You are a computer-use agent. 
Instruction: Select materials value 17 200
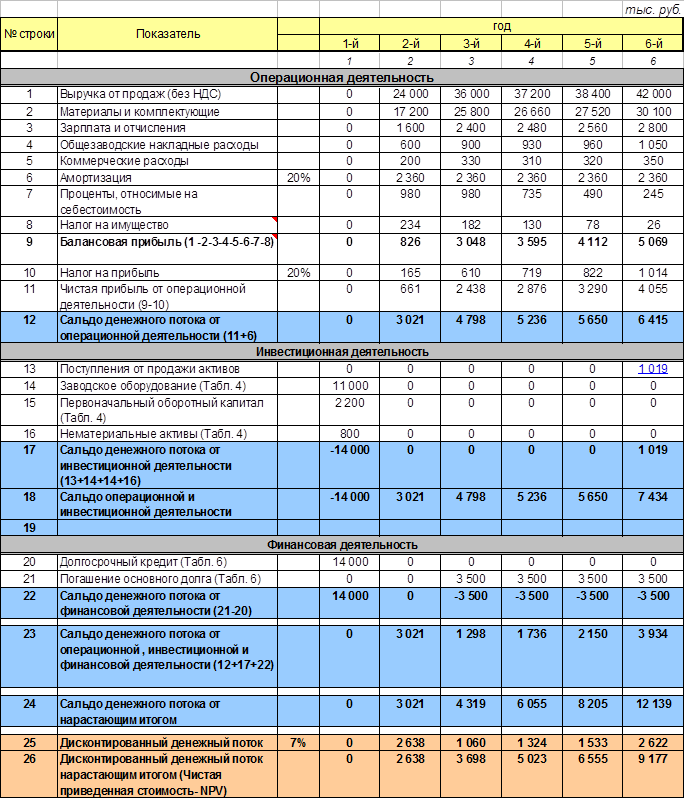410,112
